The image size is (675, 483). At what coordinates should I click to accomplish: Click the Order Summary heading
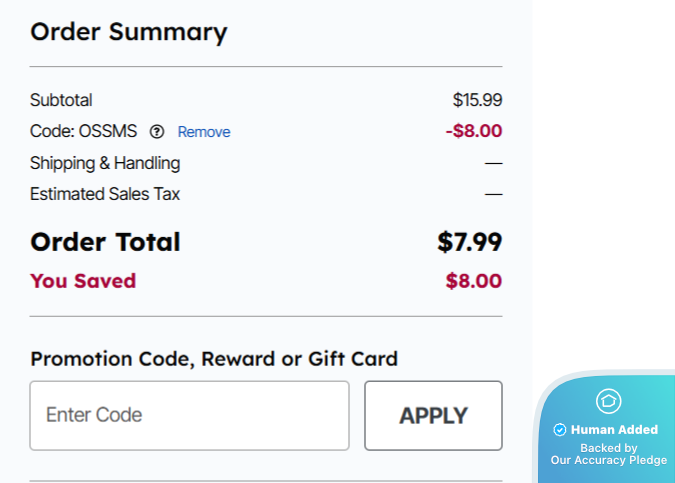pyautogui.click(x=129, y=32)
